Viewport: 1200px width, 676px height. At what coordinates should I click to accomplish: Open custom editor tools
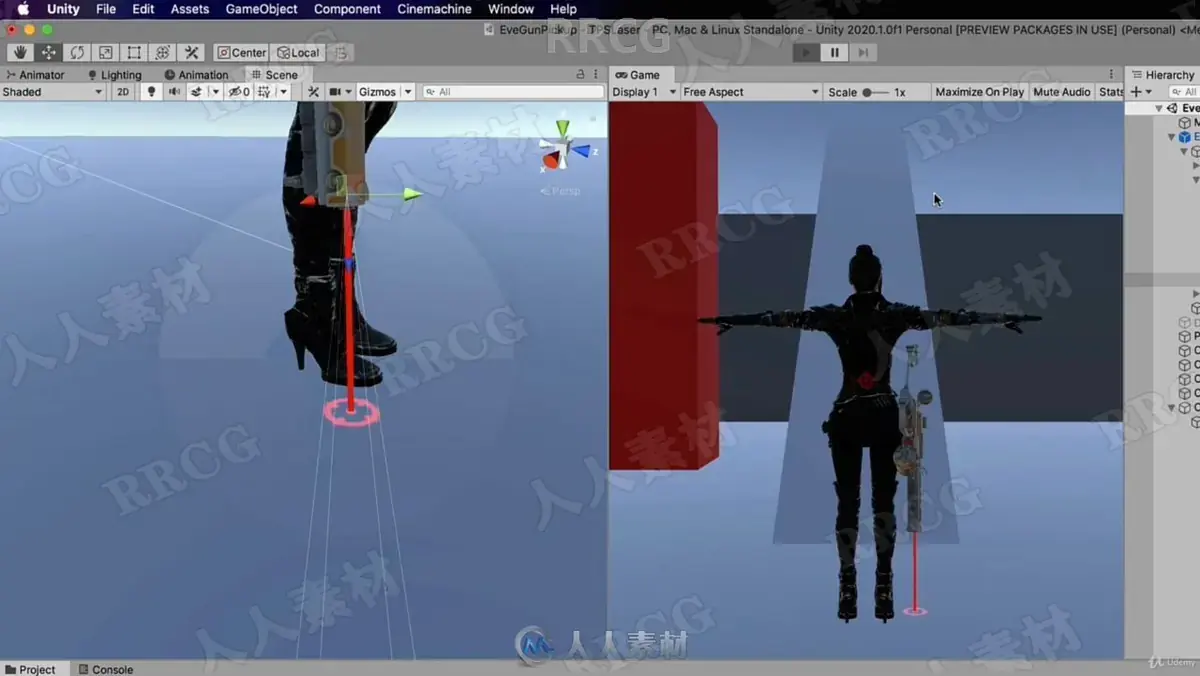pyautogui.click(x=191, y=52)
